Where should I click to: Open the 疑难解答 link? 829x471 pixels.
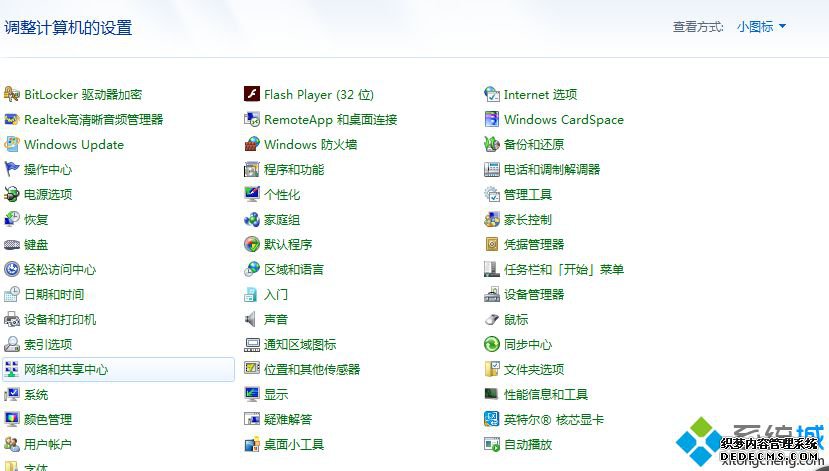coord(288,419)
